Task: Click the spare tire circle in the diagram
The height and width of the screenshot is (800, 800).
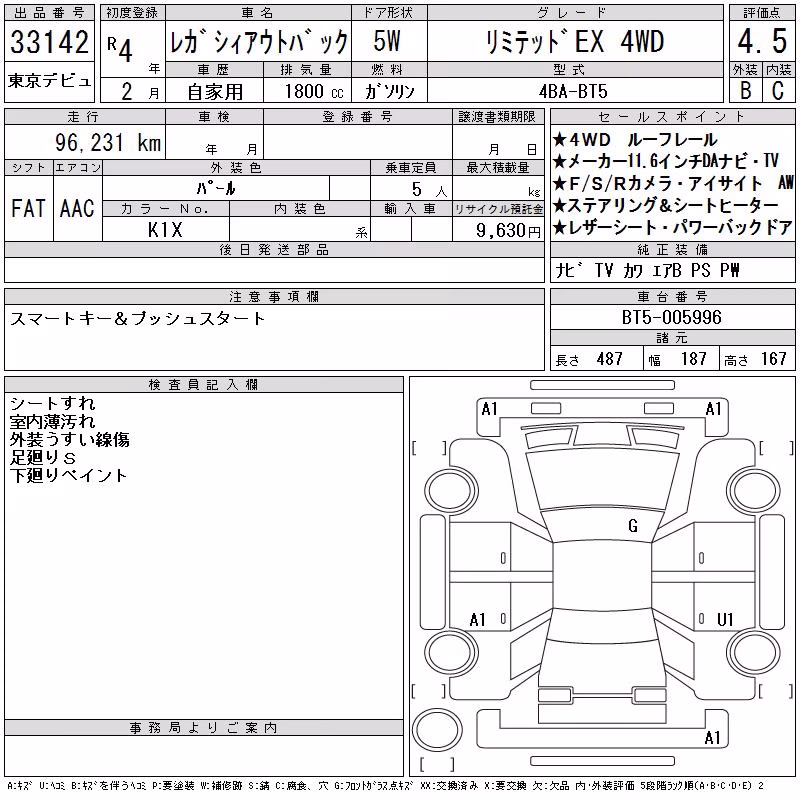Action: point(437,729)
